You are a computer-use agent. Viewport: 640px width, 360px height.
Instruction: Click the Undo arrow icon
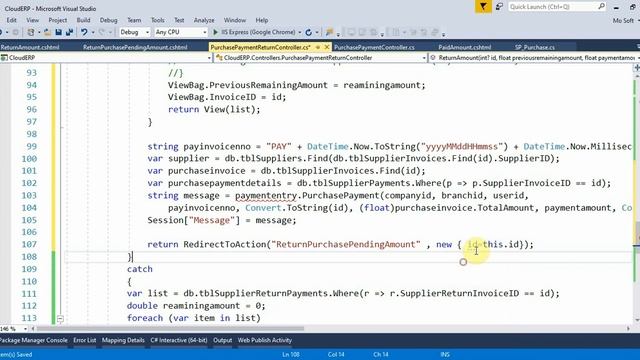(84, 32)
